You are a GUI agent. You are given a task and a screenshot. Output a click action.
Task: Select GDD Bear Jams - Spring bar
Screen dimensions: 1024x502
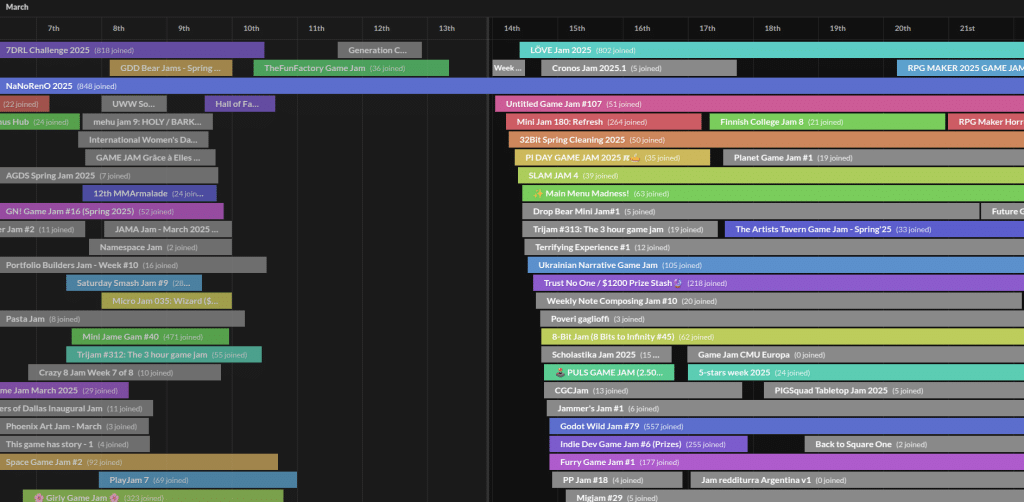point(171,68)
